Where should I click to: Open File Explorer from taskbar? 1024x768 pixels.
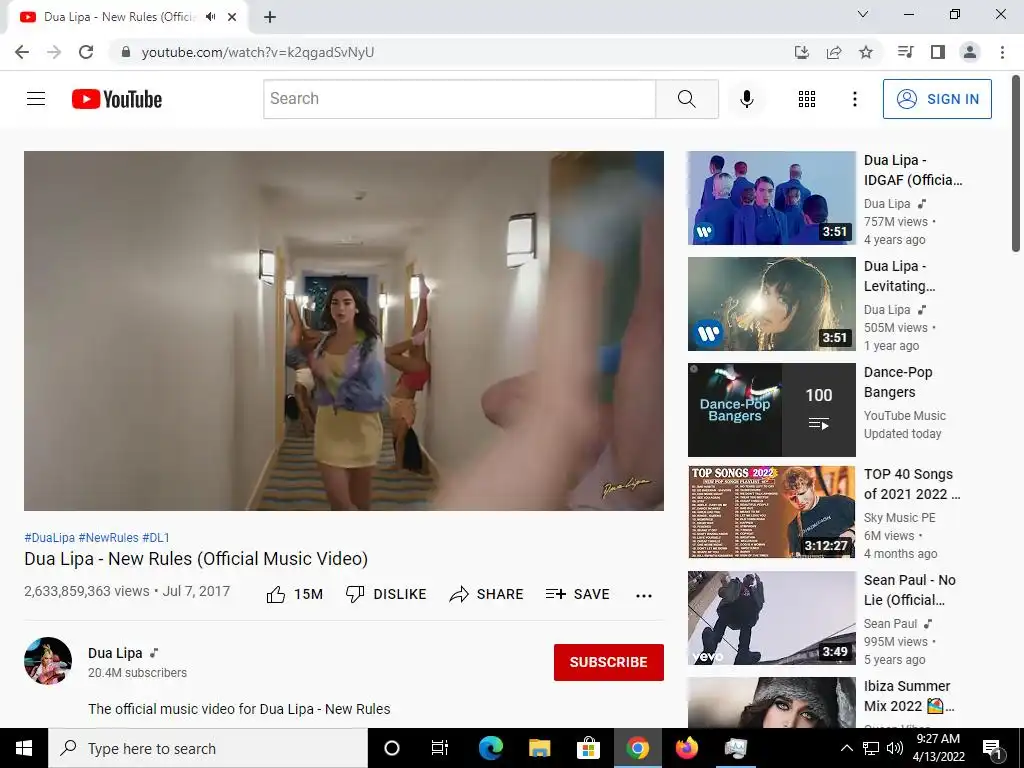click(539, 748)
